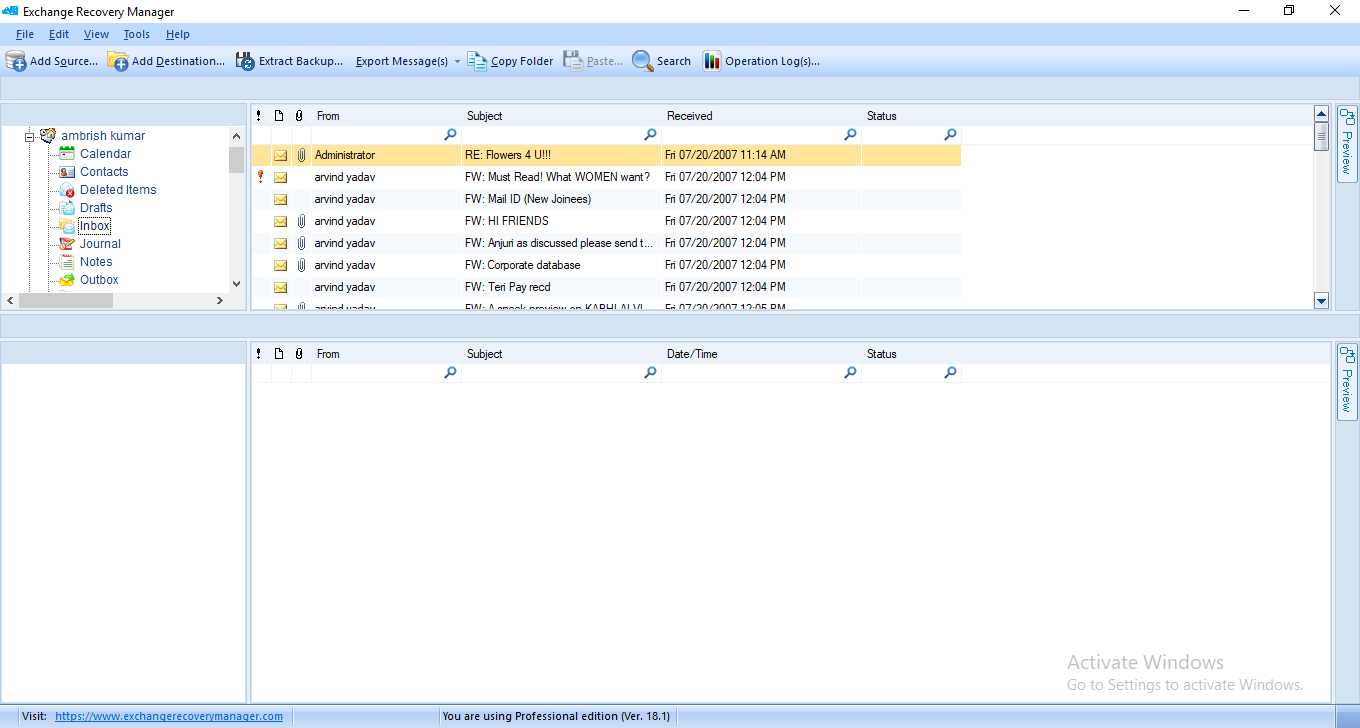This screenshot has height=728, width=1360.
Task: Sort bottom list by Date/Time column
Action: point(761,354)
